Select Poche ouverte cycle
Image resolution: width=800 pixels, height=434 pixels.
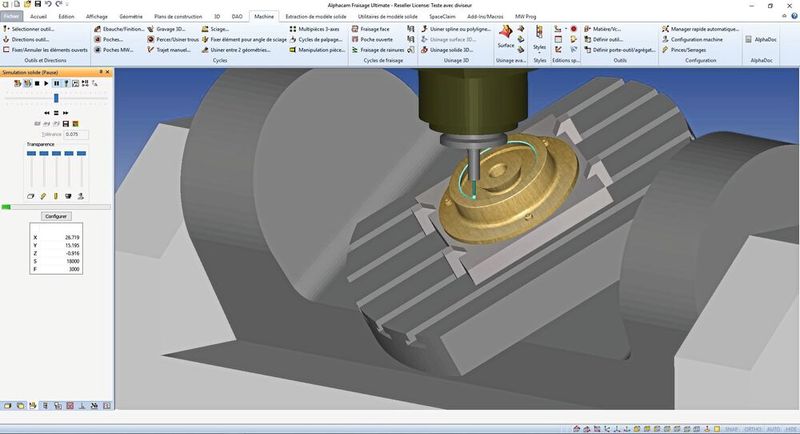[372, 39]
